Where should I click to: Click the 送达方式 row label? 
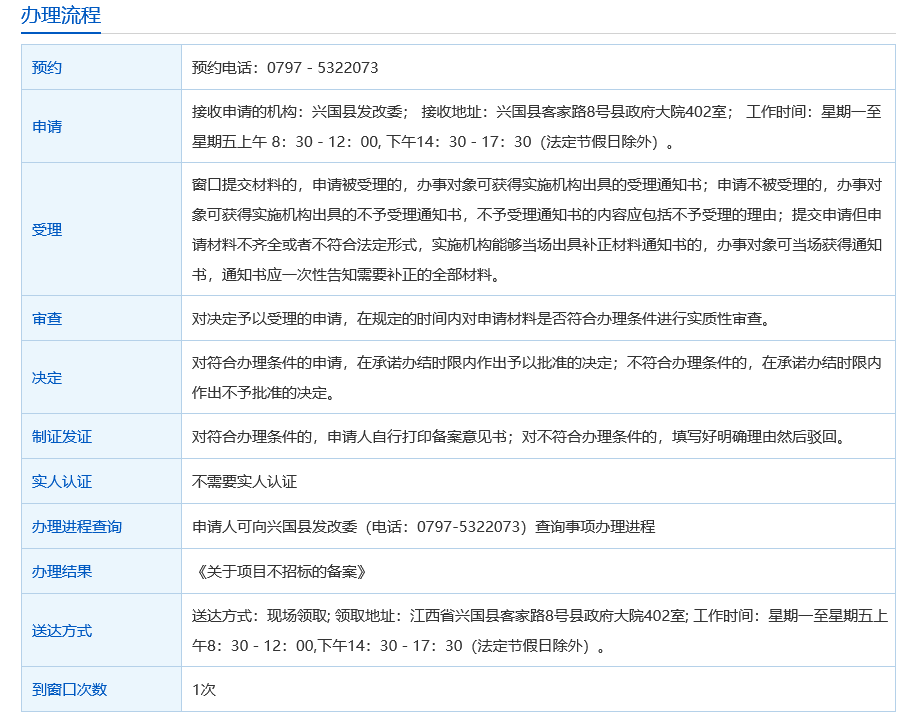click(x=62, y=631)
